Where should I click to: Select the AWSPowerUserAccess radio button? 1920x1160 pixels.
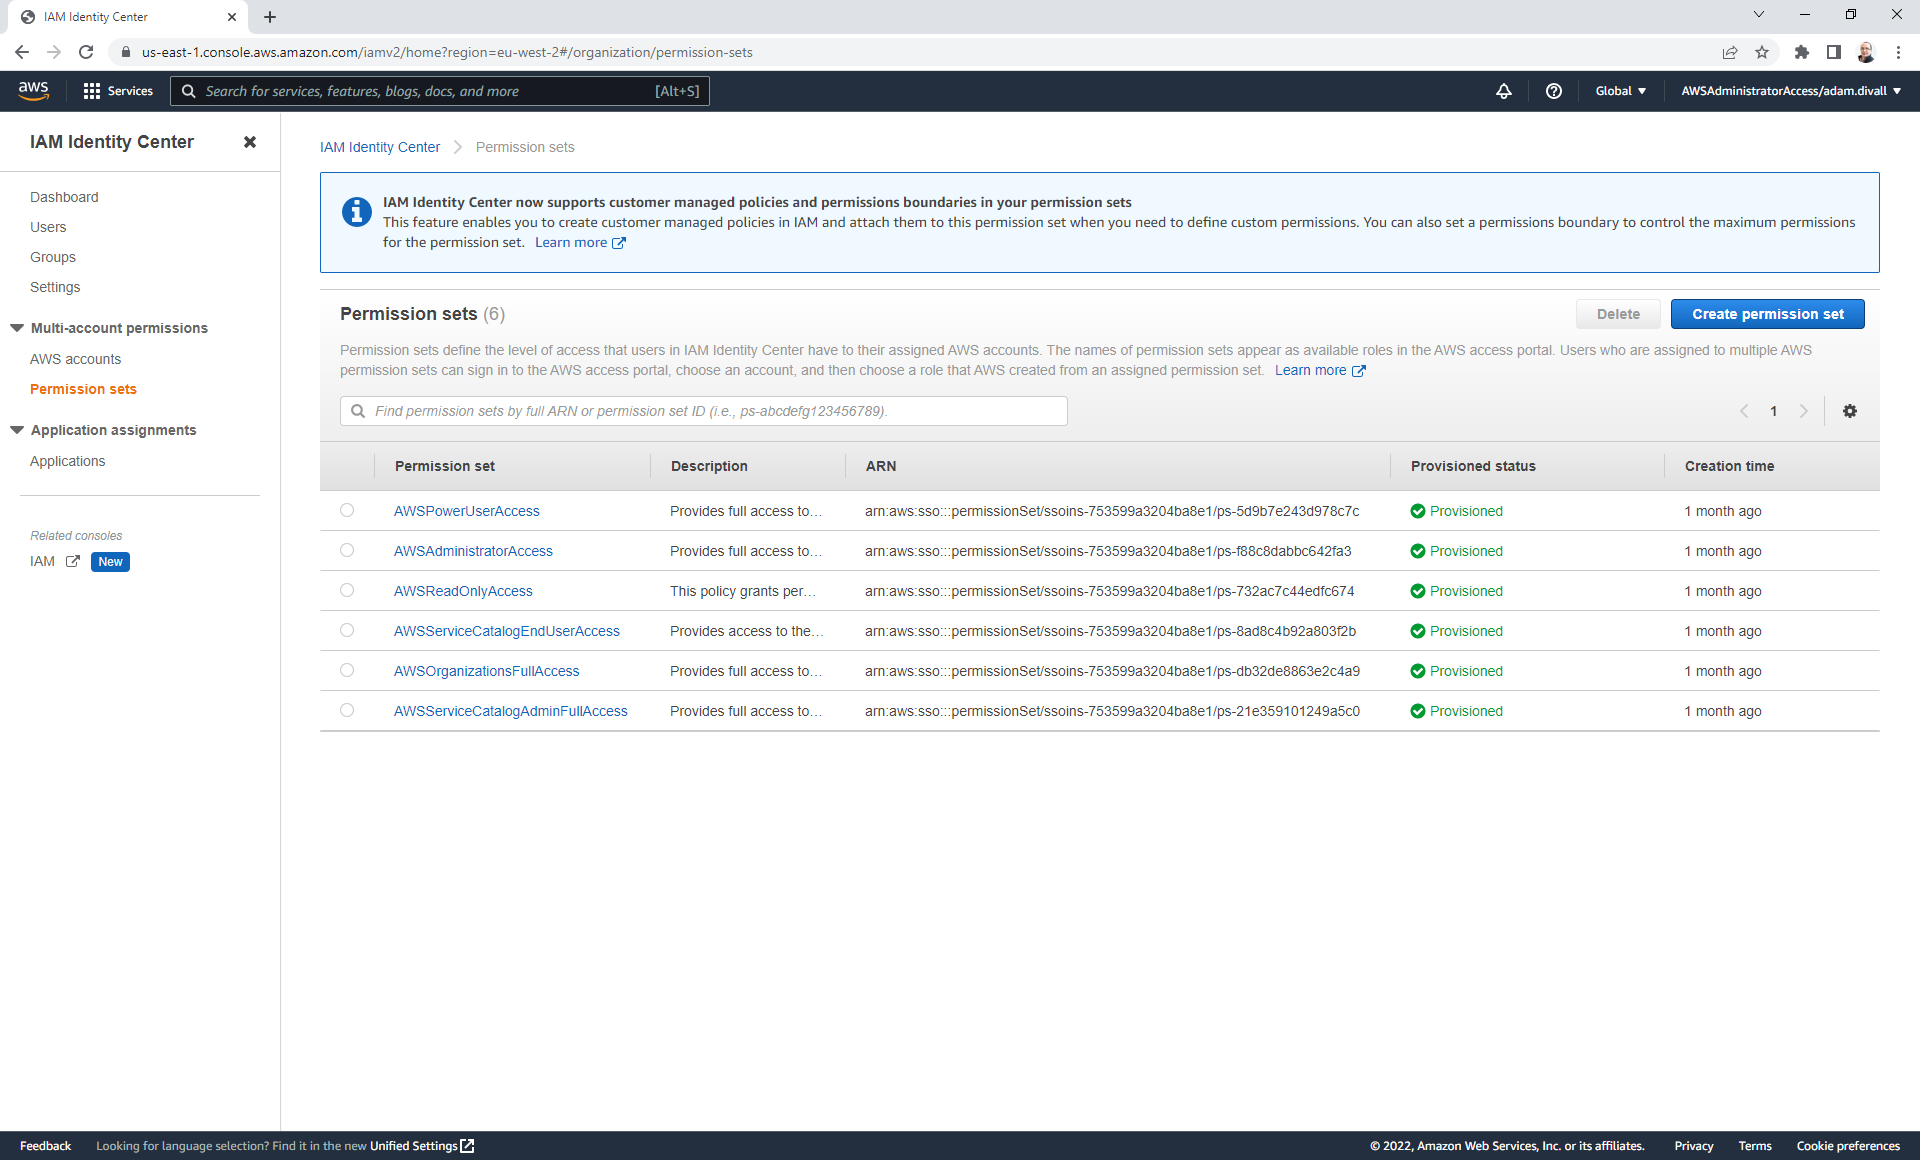point(347,510)
